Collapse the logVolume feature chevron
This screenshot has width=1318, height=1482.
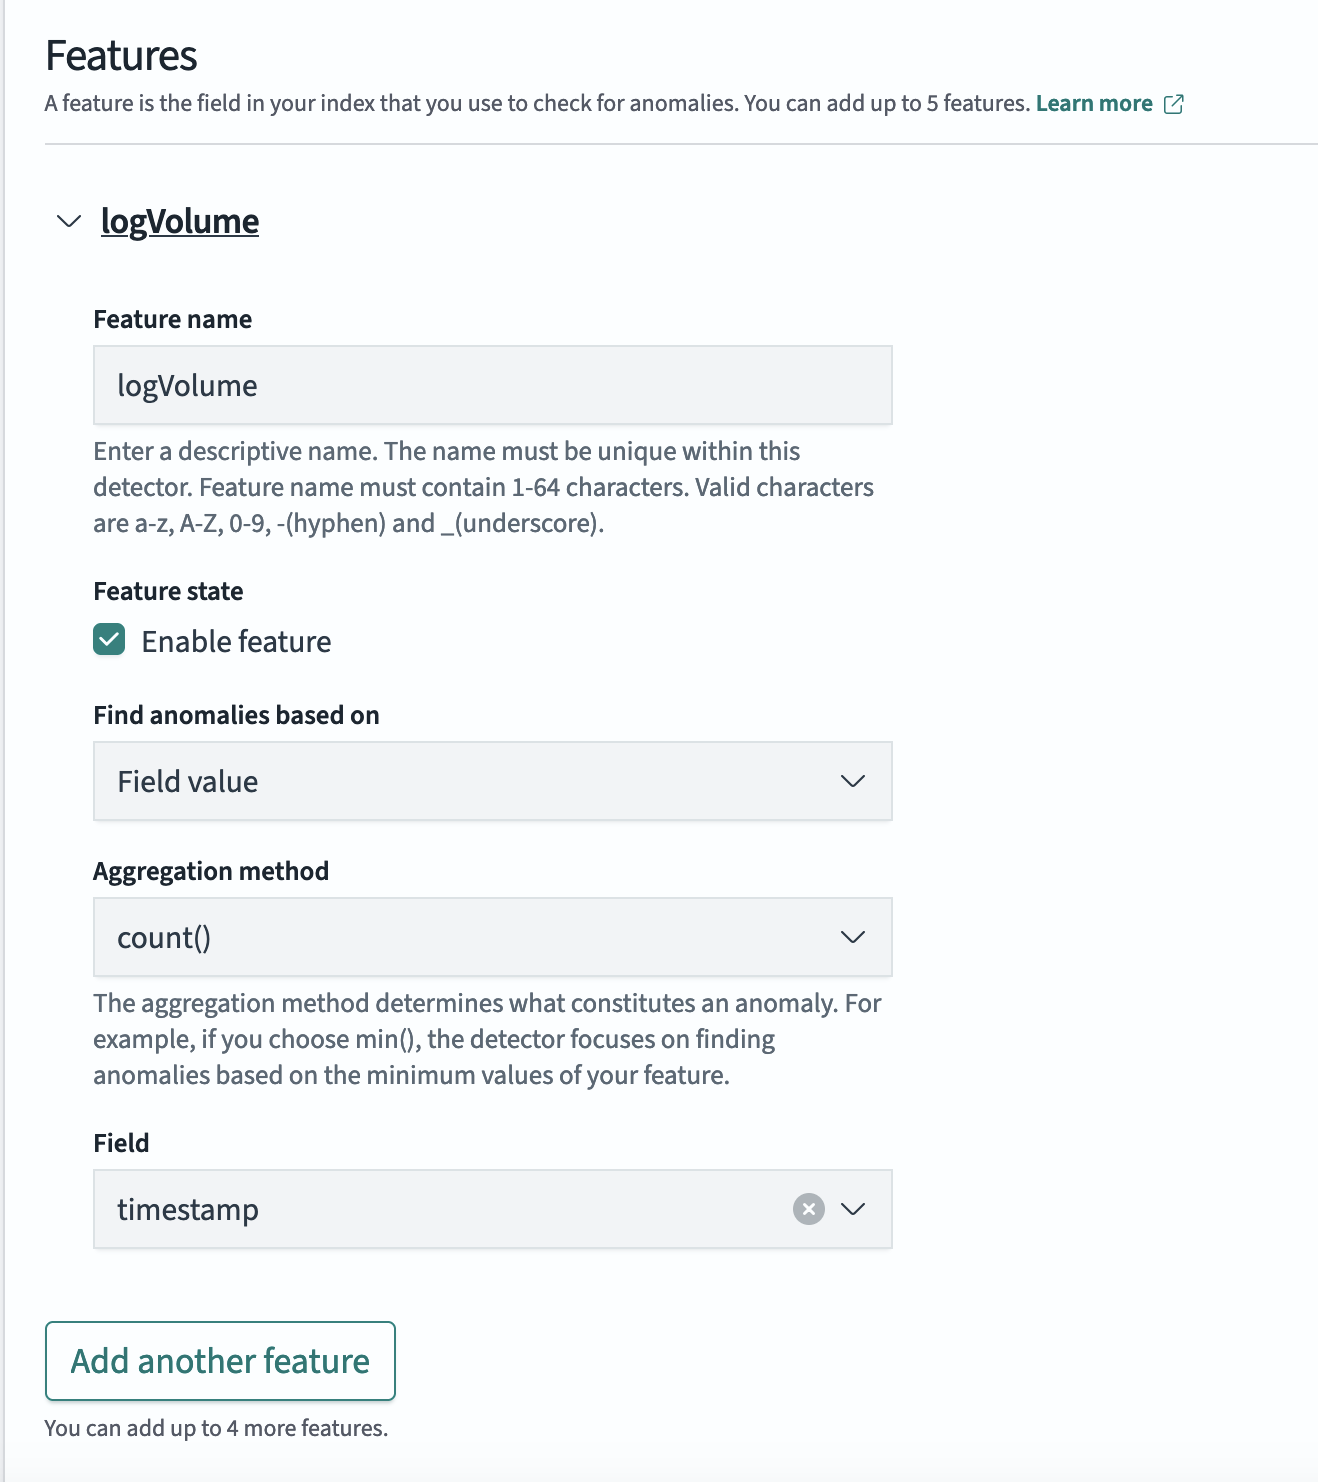click(69, 221)
